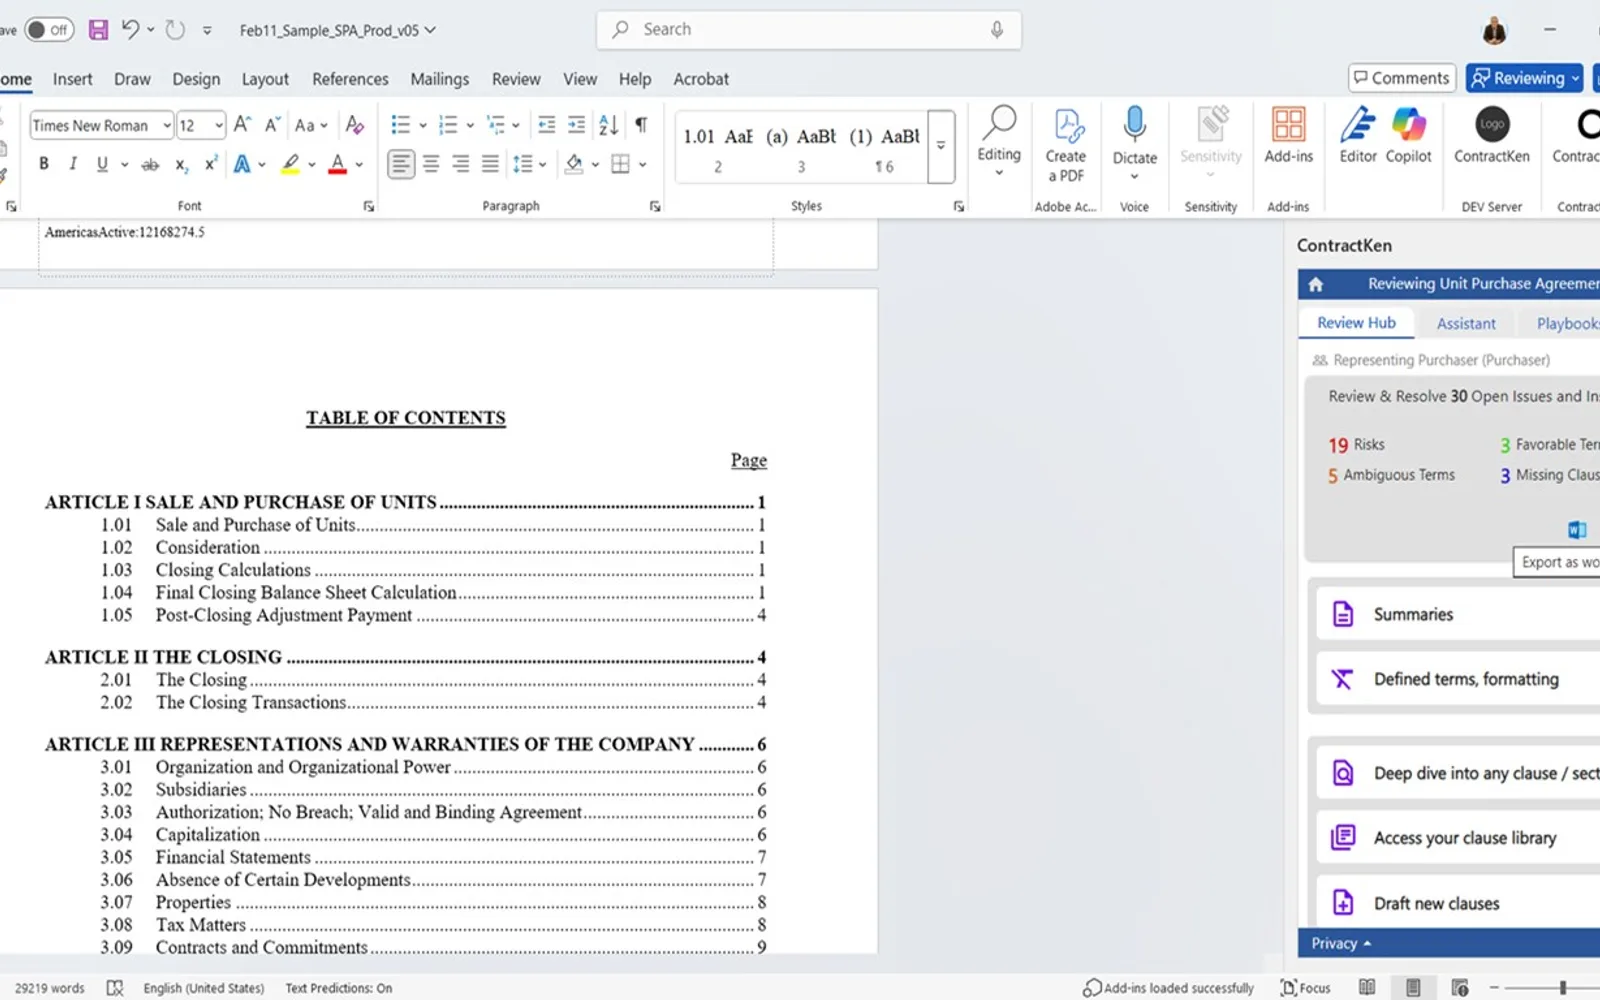Viewport: 1600px width, 1000px height.
Task: Open the Summaries option
Action: (x=1458, y=614)
